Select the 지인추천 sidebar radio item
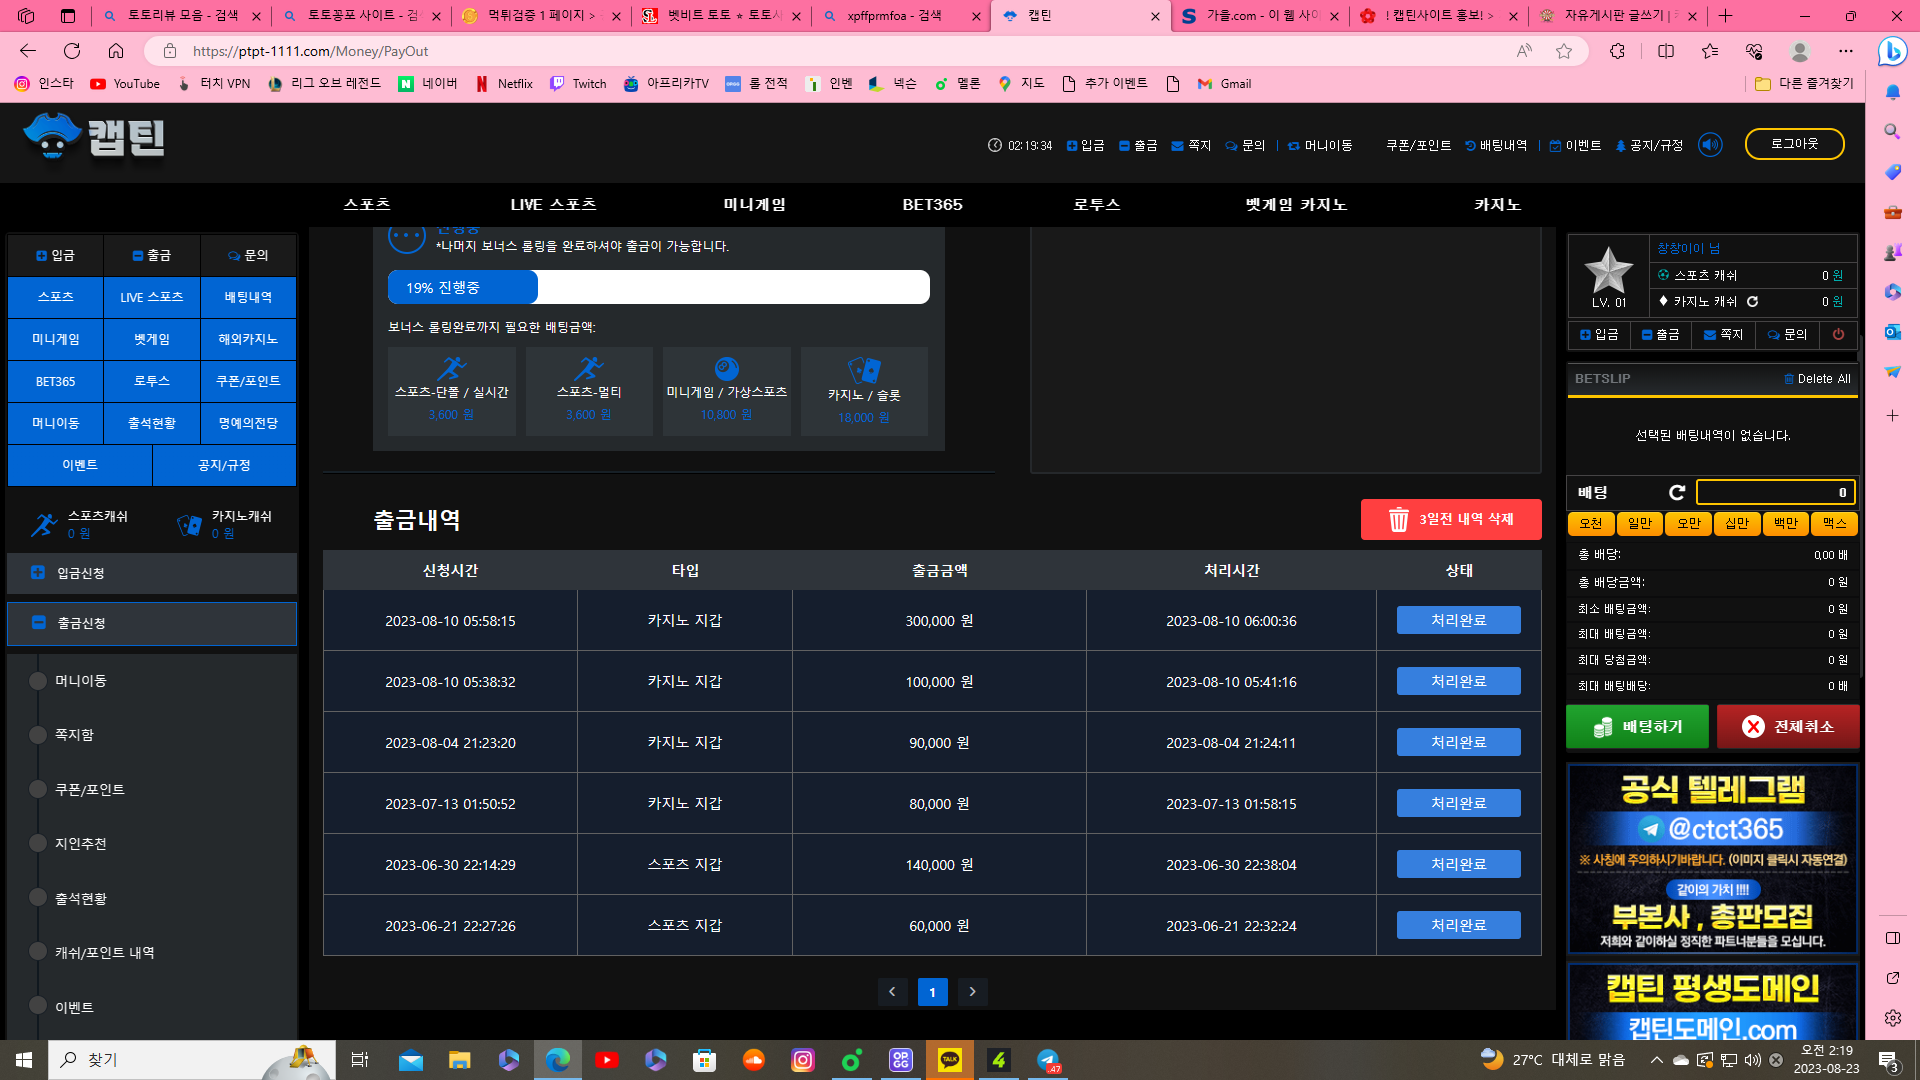Image resolution: width=1920 pixels, height=1080 pixels. point(38,844)
